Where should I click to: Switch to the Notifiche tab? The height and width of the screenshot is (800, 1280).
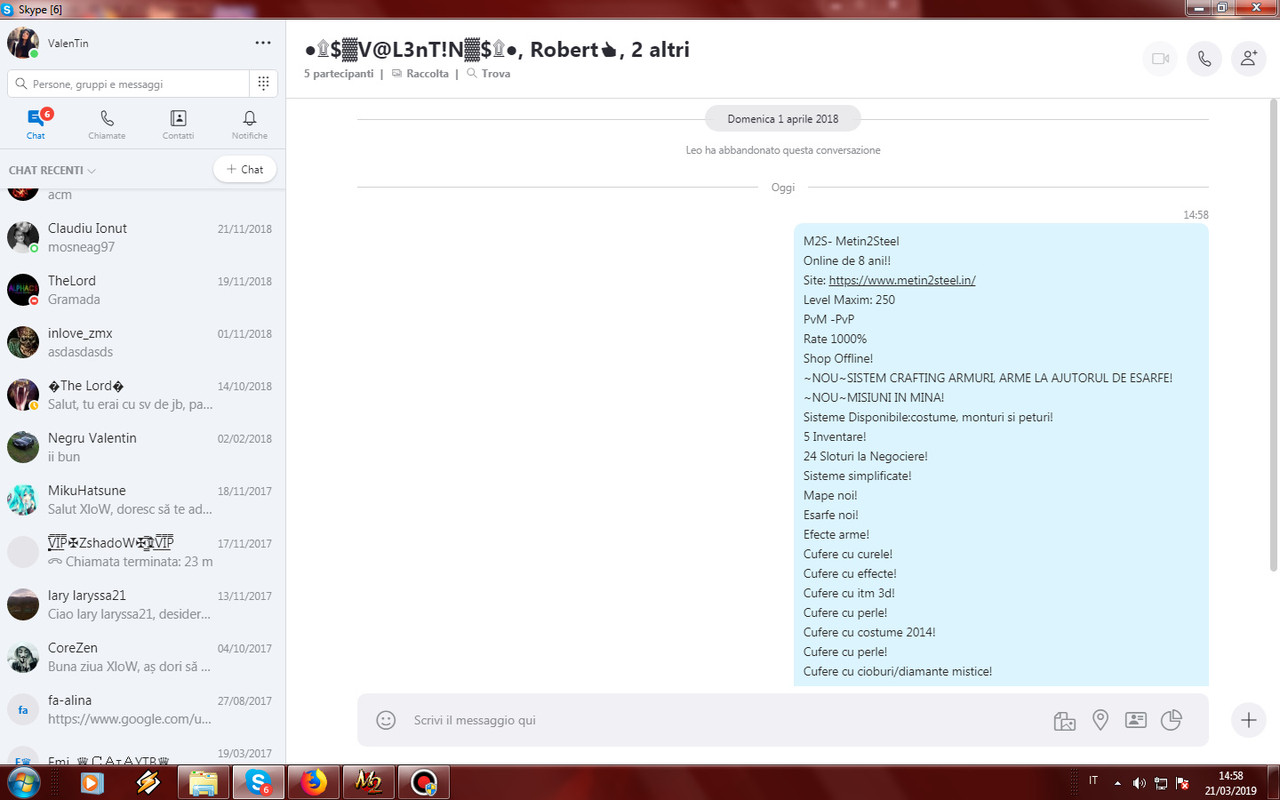(250, 124)
